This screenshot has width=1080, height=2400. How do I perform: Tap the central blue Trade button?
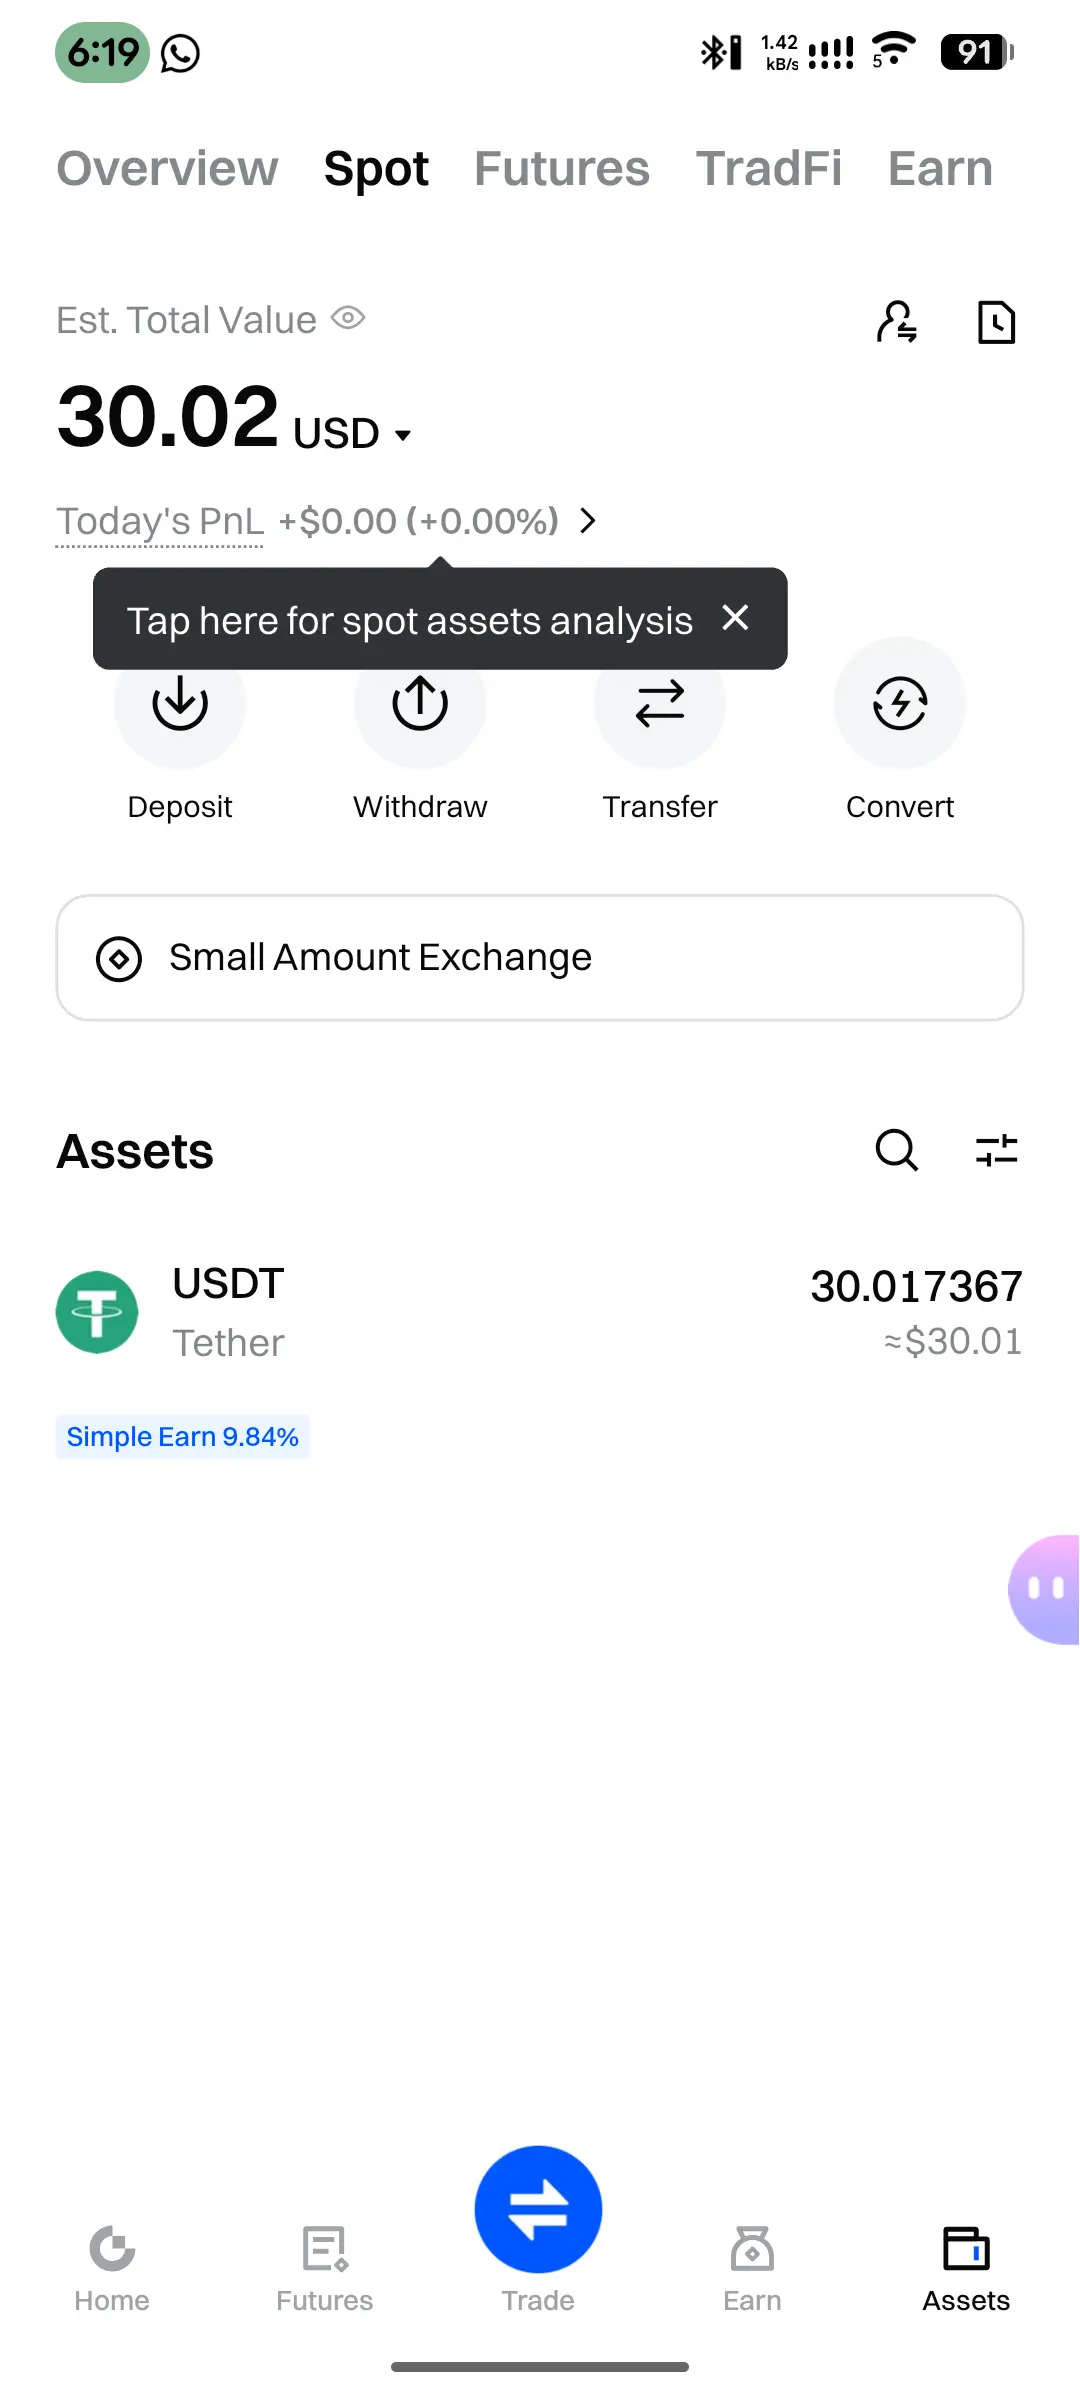[x=538, y=2210]
